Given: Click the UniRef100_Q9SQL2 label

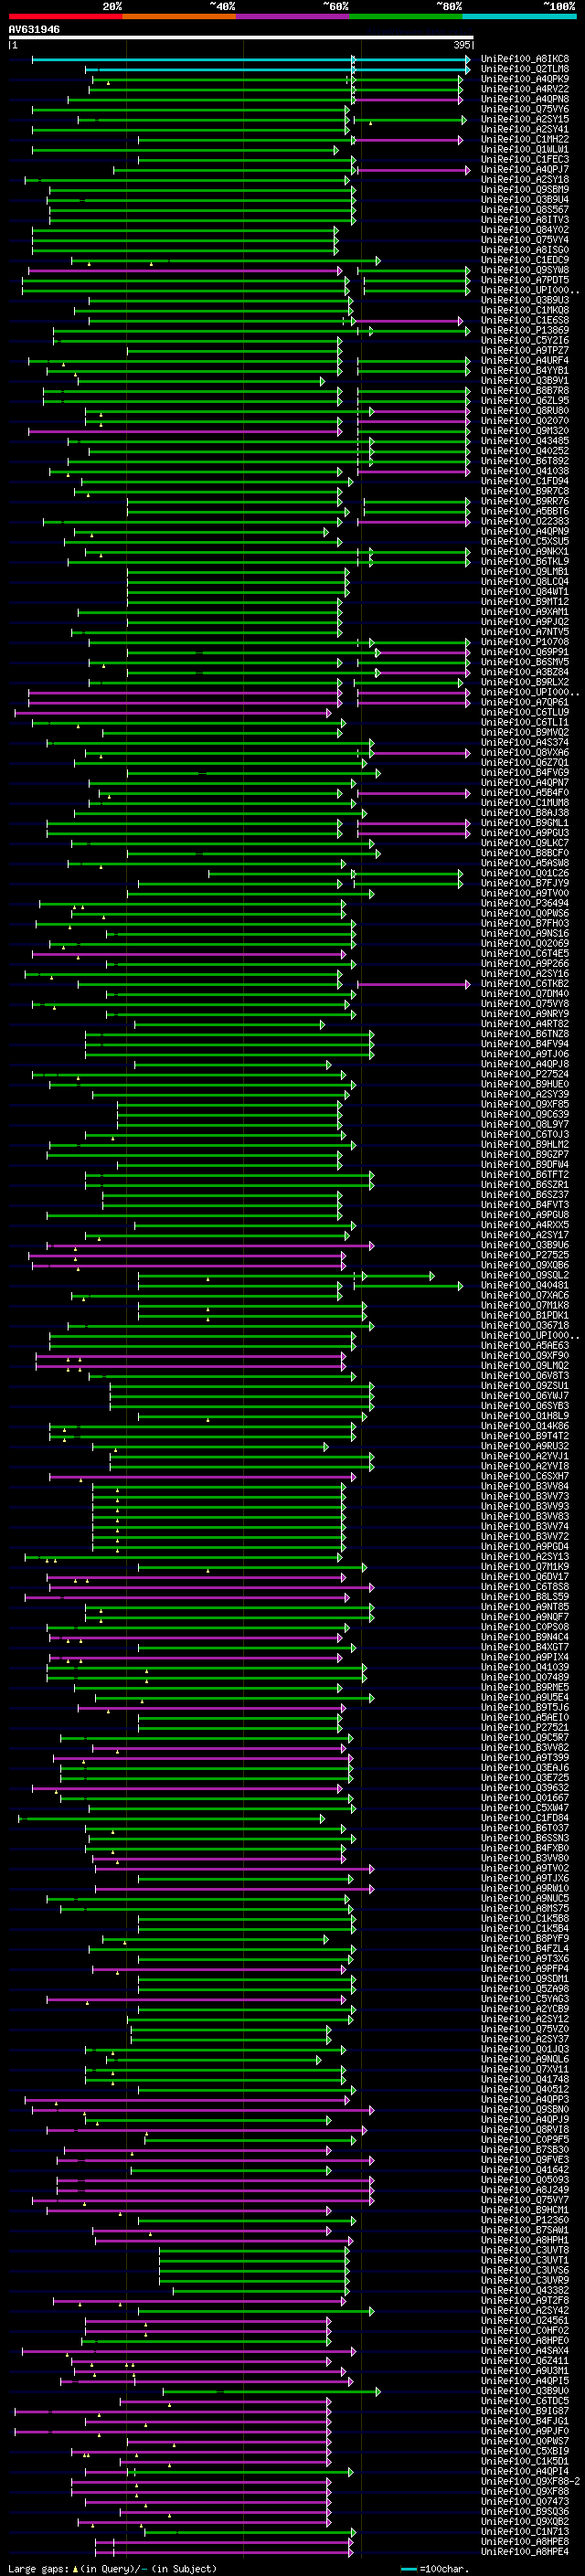Looking at the screenshot, I should [525, 1275].
